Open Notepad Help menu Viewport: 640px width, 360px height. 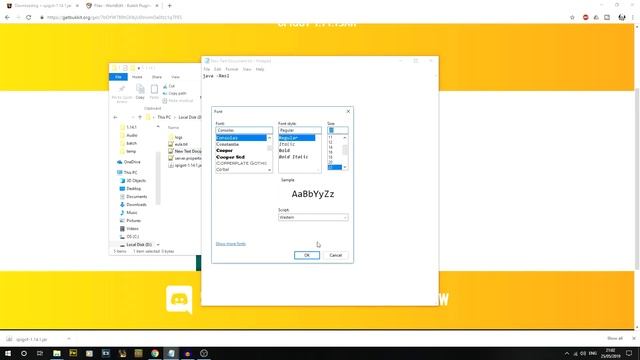tap(260, 69)
